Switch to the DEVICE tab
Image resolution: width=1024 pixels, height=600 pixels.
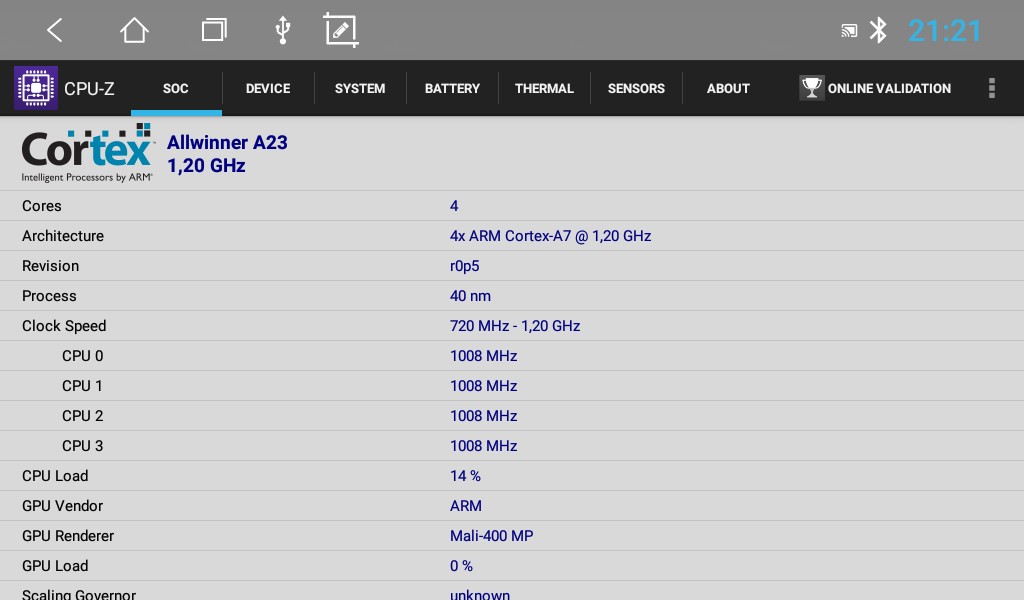(268, 88)
